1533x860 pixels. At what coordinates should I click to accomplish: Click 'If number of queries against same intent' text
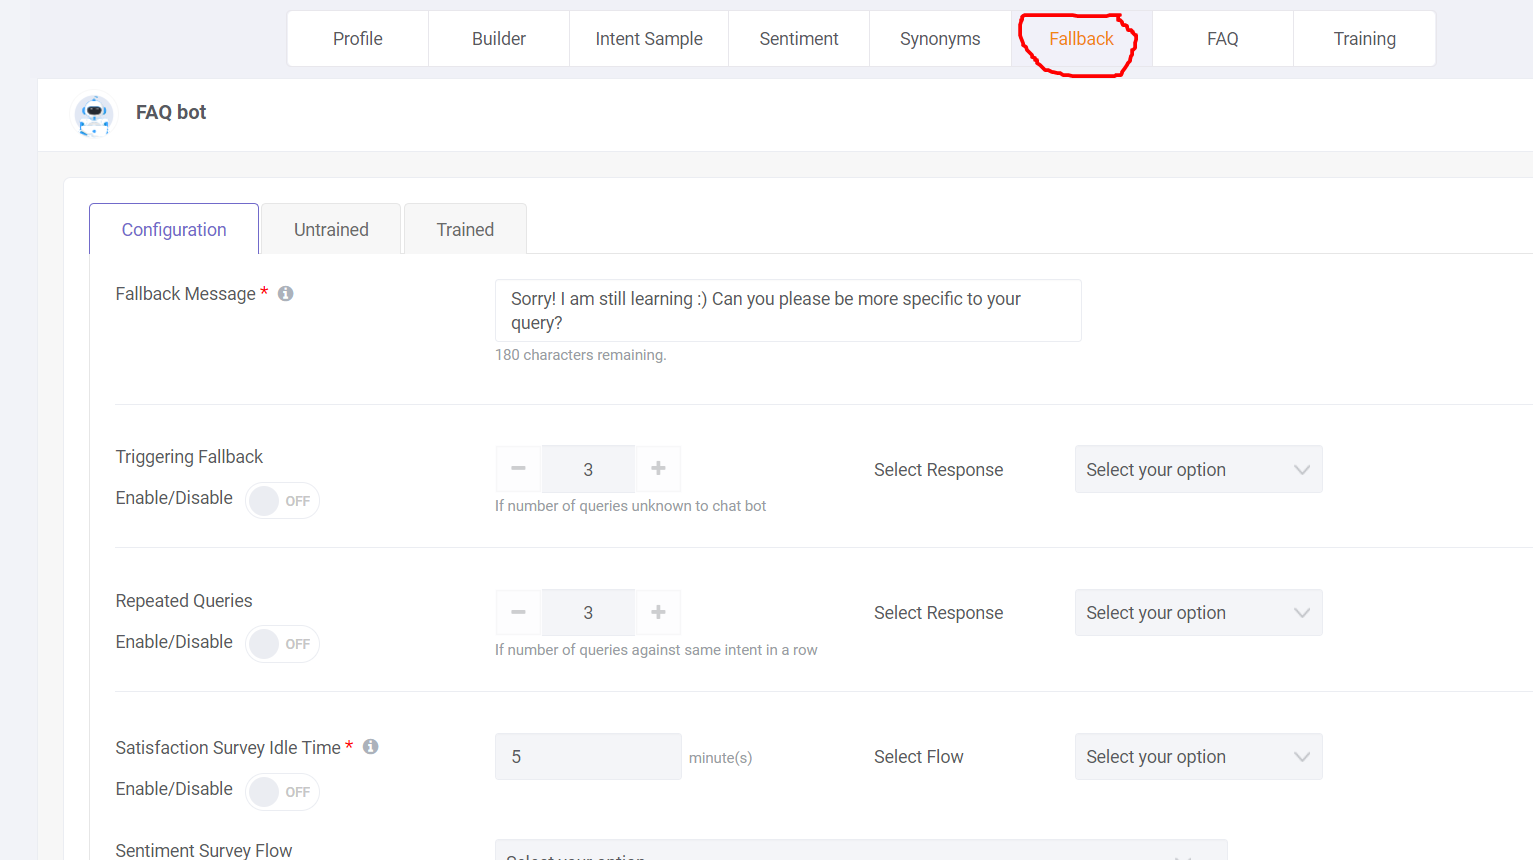pyautogui.click(x=656, y=650)
